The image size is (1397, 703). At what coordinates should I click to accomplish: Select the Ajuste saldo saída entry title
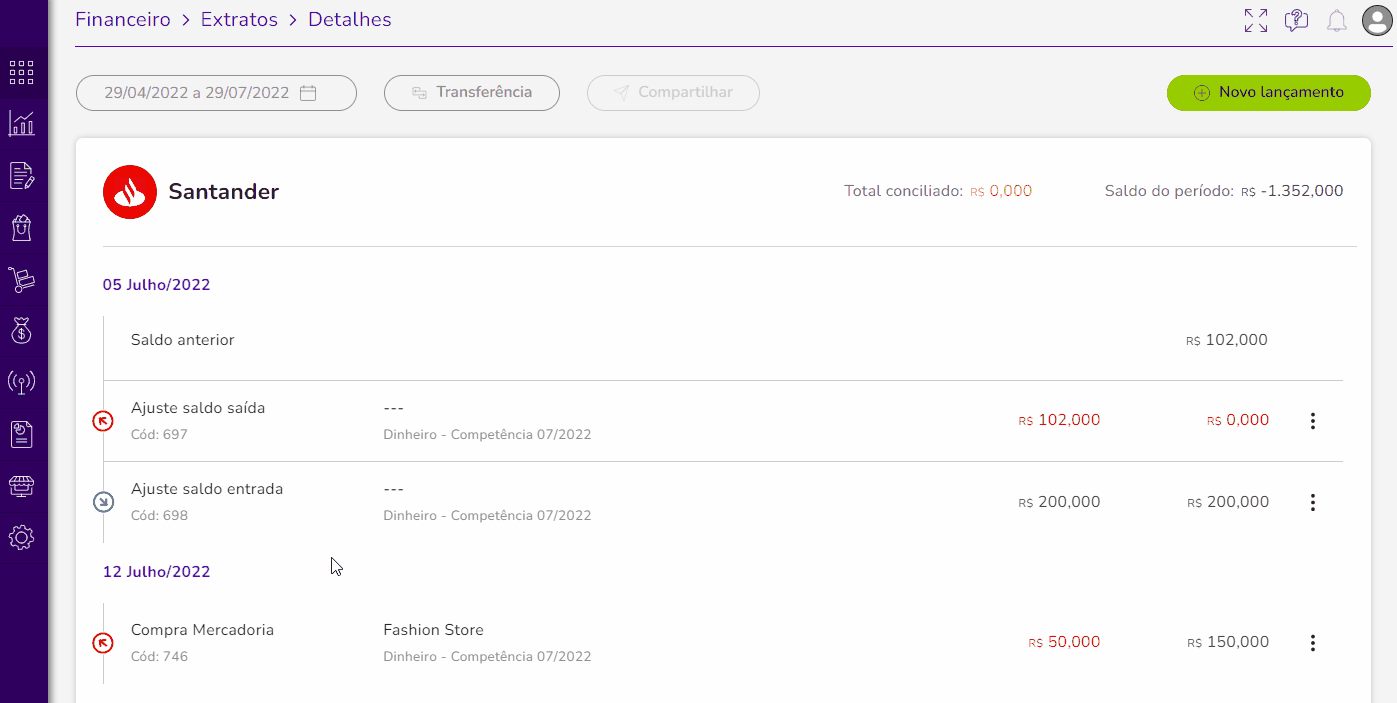point(198,408)
